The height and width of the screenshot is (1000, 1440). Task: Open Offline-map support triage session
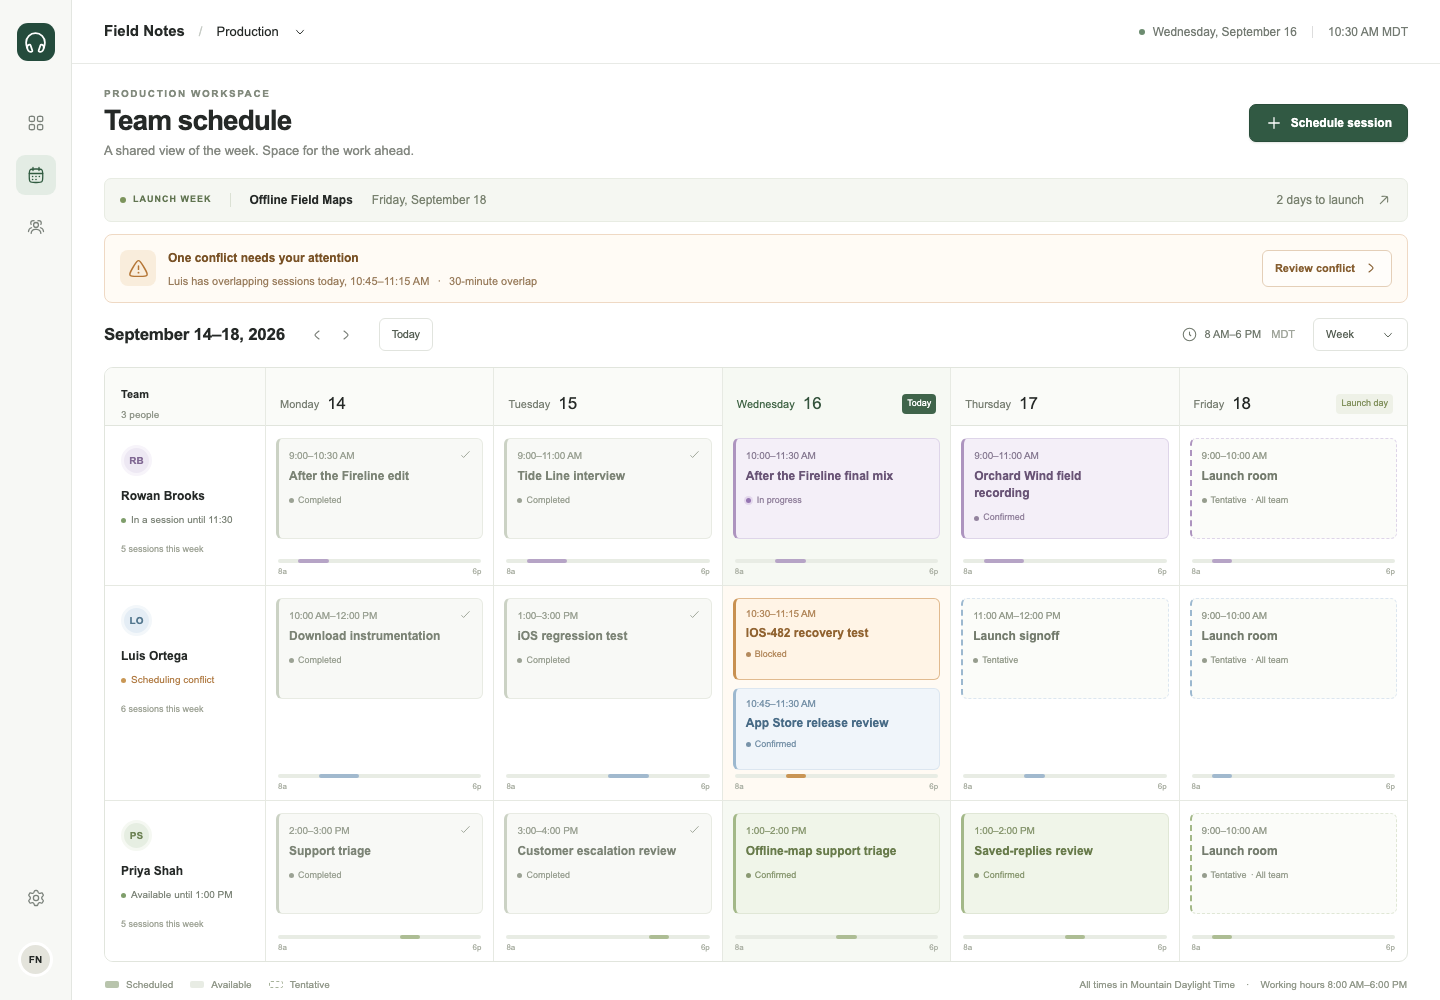pyautogui.click(x=836, y=864)
